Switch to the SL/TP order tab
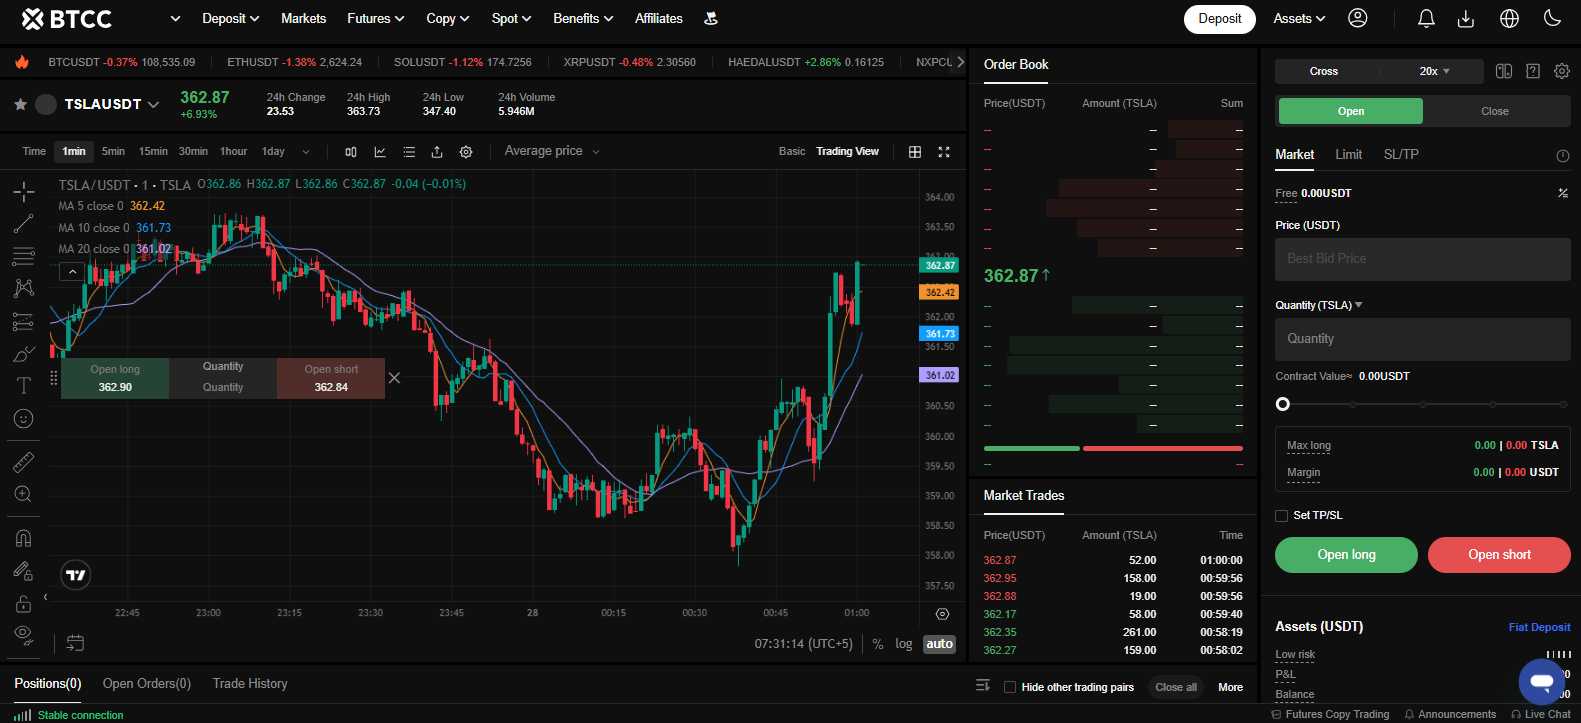 click(1401, 154)
